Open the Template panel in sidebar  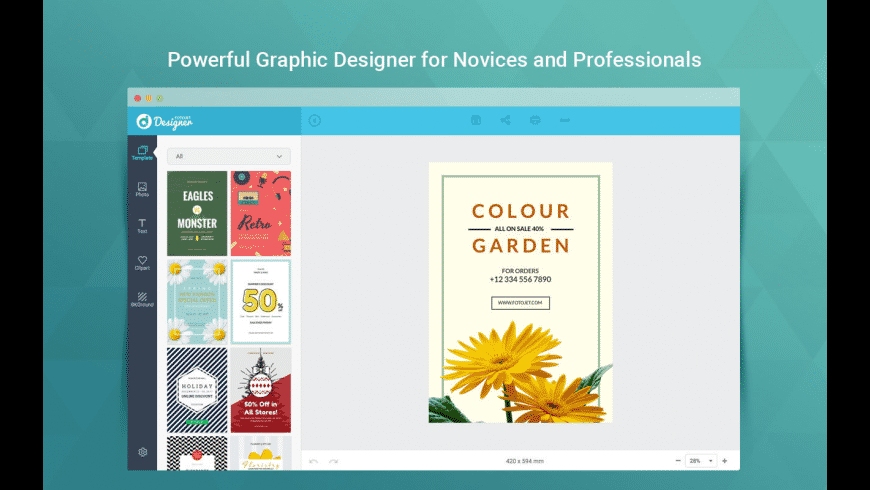point(142,153)
